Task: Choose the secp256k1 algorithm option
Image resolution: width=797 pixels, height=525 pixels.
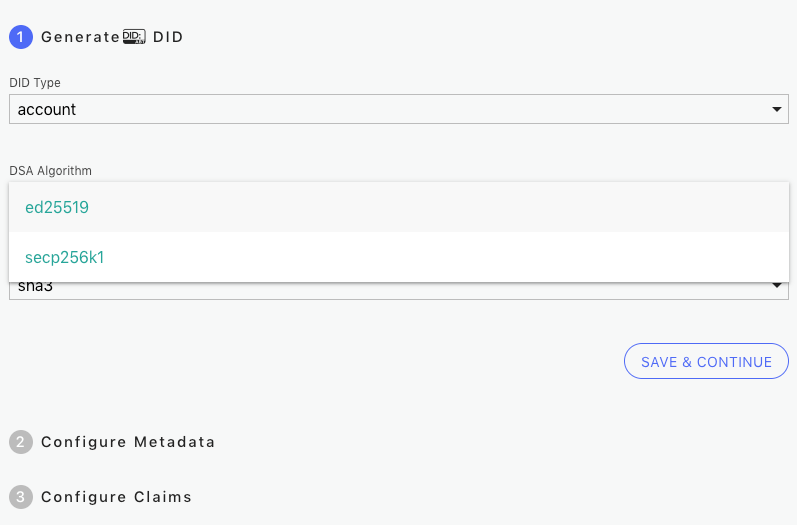Action: tap(399, 257)
